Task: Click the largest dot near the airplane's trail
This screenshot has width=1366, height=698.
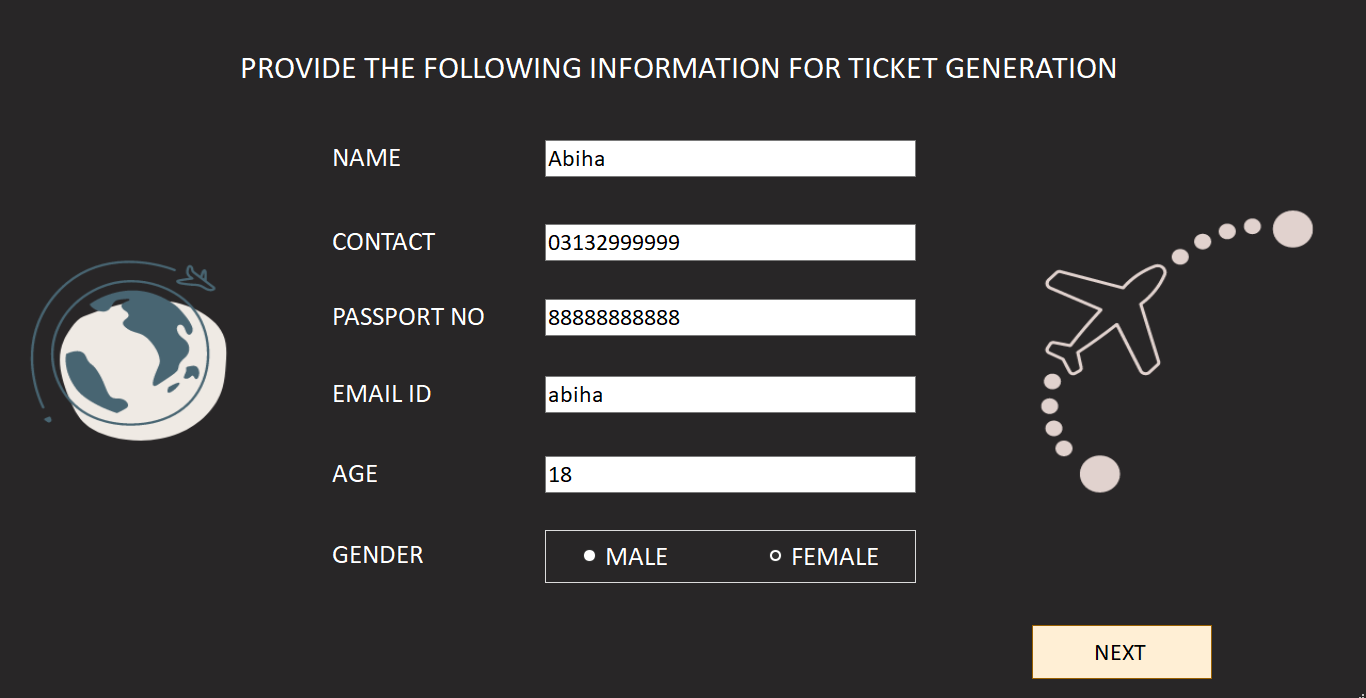Action: tap(1291, 229)
